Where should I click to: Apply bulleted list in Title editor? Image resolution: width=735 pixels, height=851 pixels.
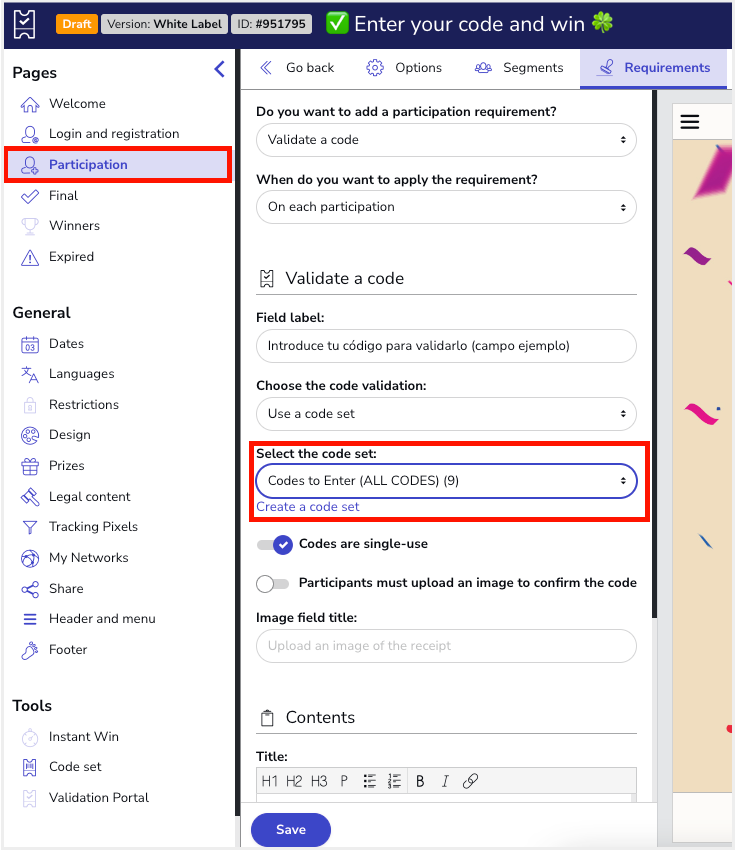(370, 781)
